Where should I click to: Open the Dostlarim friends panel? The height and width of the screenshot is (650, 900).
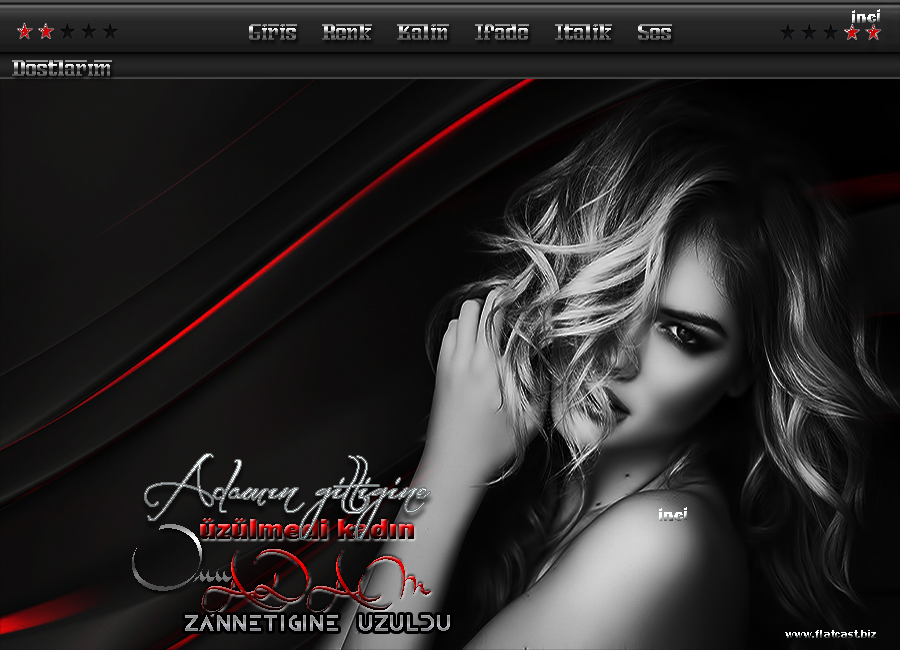click(62, 68)
